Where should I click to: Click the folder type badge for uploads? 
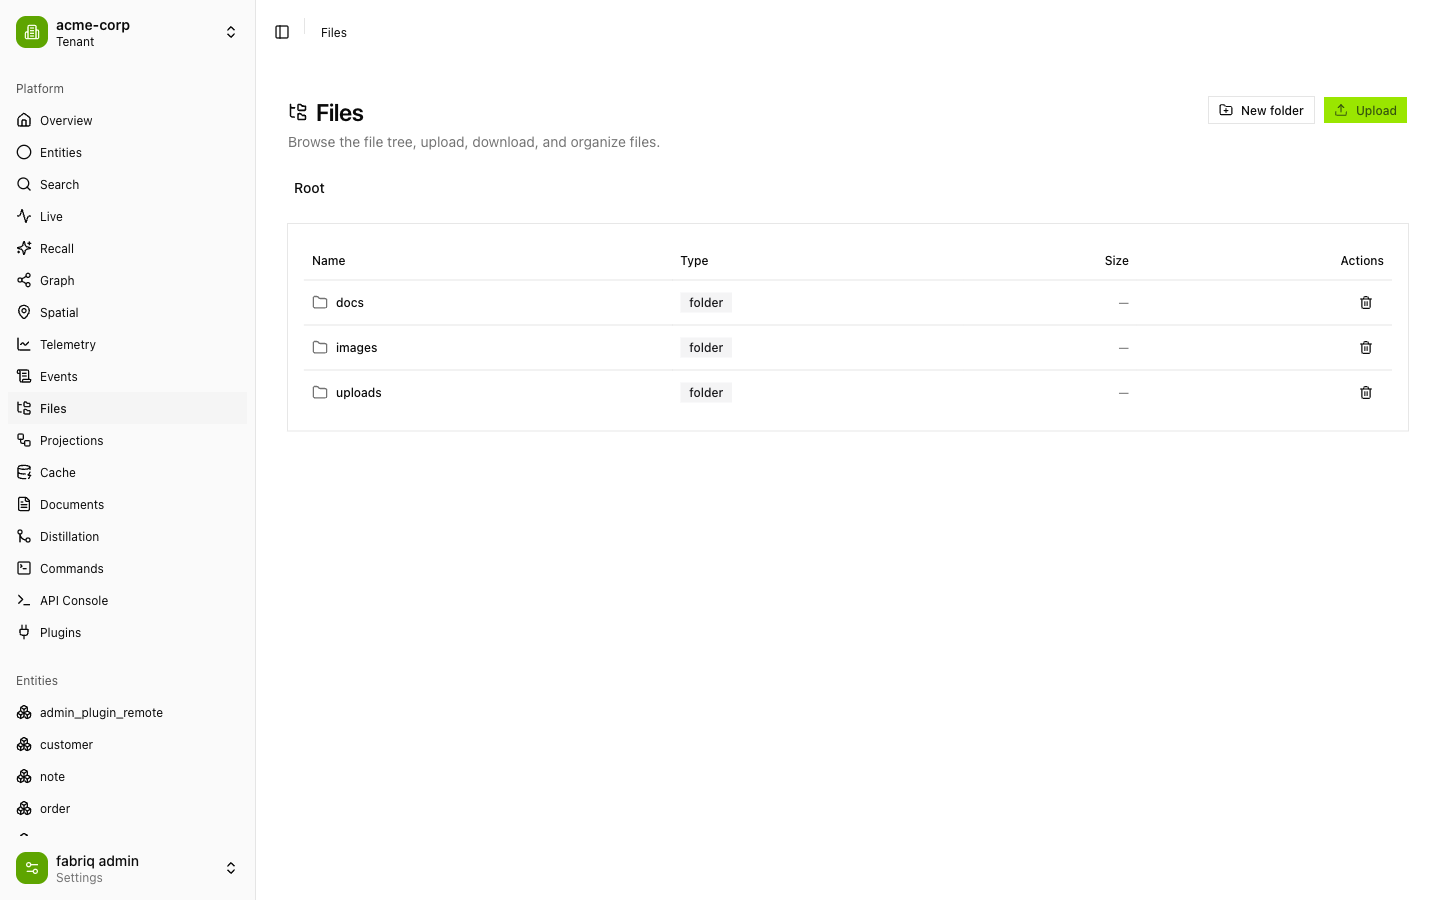pos(706,392)
